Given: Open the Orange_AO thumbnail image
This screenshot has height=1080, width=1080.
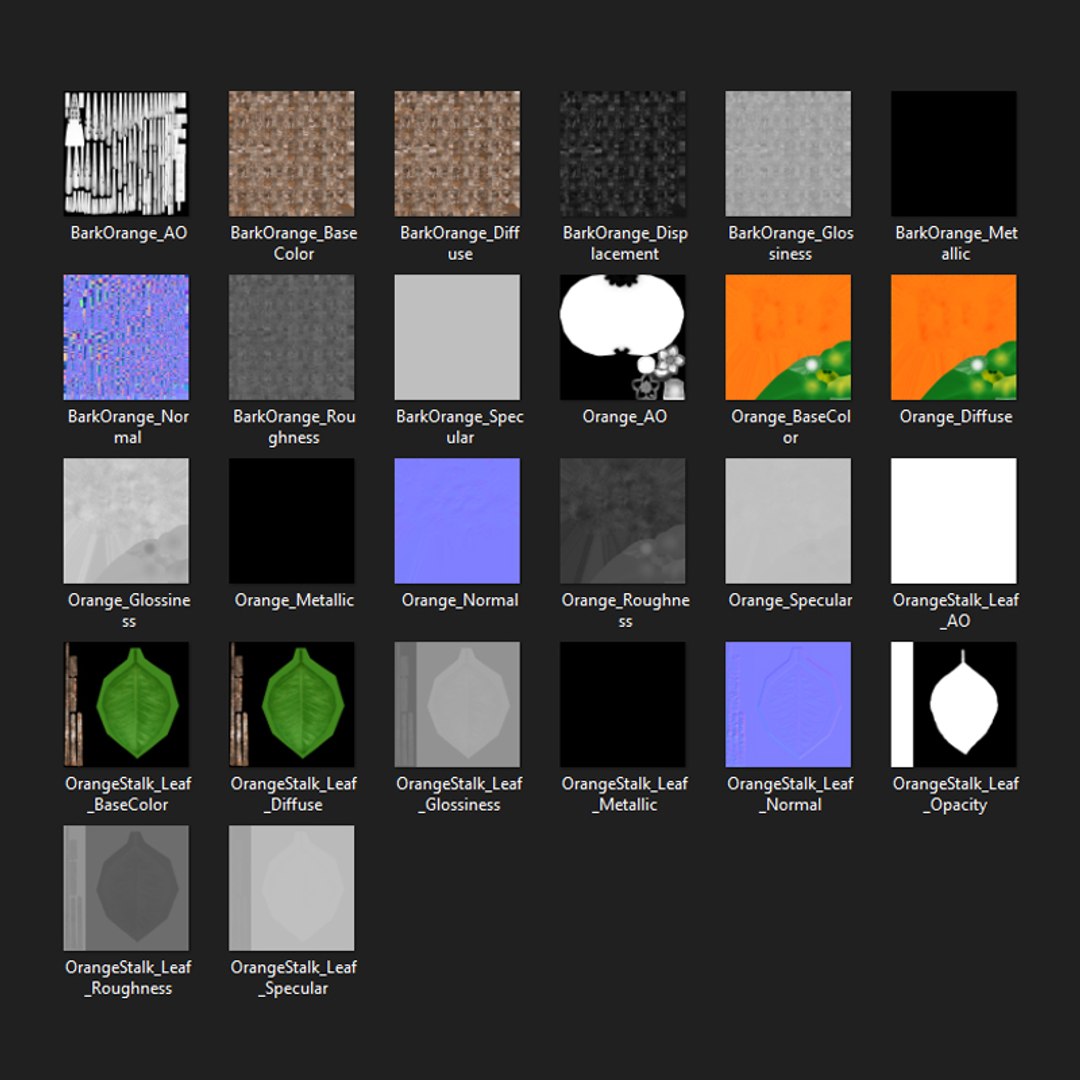Looking at the screenshot, I should (623, 338).
